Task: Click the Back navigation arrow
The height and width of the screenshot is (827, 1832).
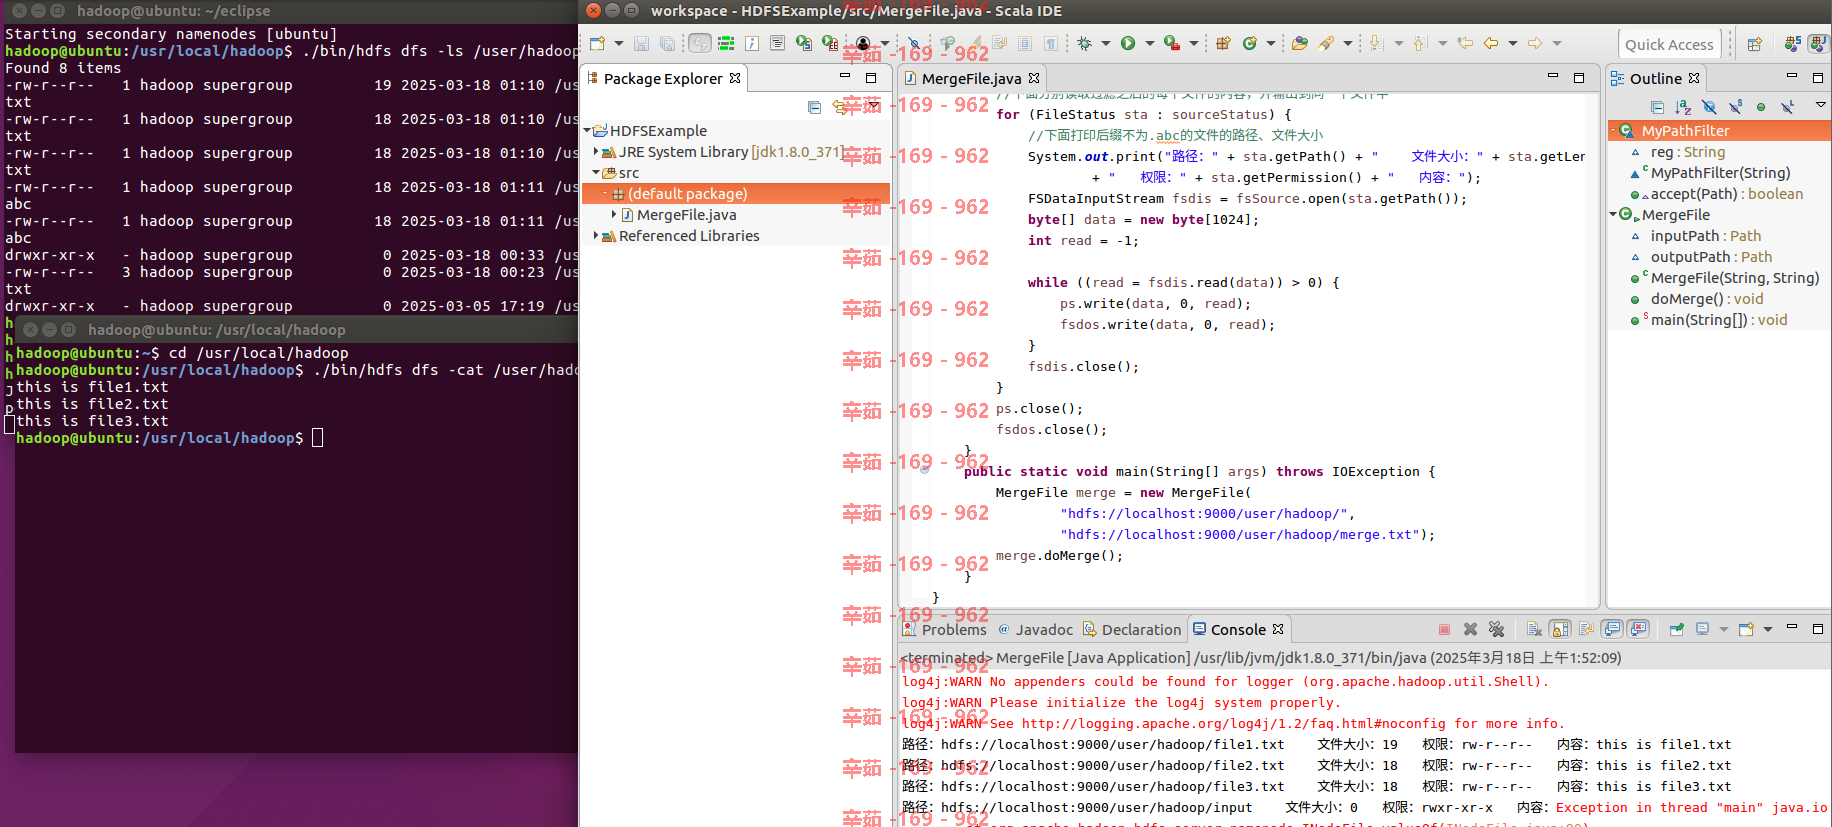Action: pyautogui.click(x=1490, y=43)
